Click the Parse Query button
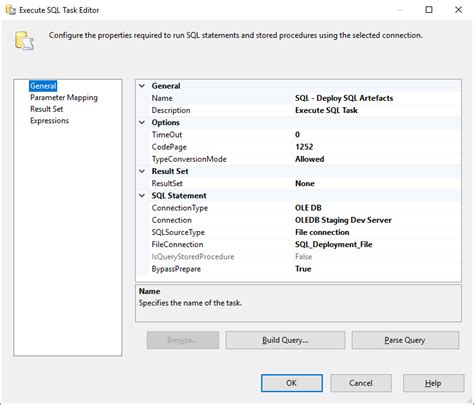Viewport: 474px width, 405px height. pos(405,340)
